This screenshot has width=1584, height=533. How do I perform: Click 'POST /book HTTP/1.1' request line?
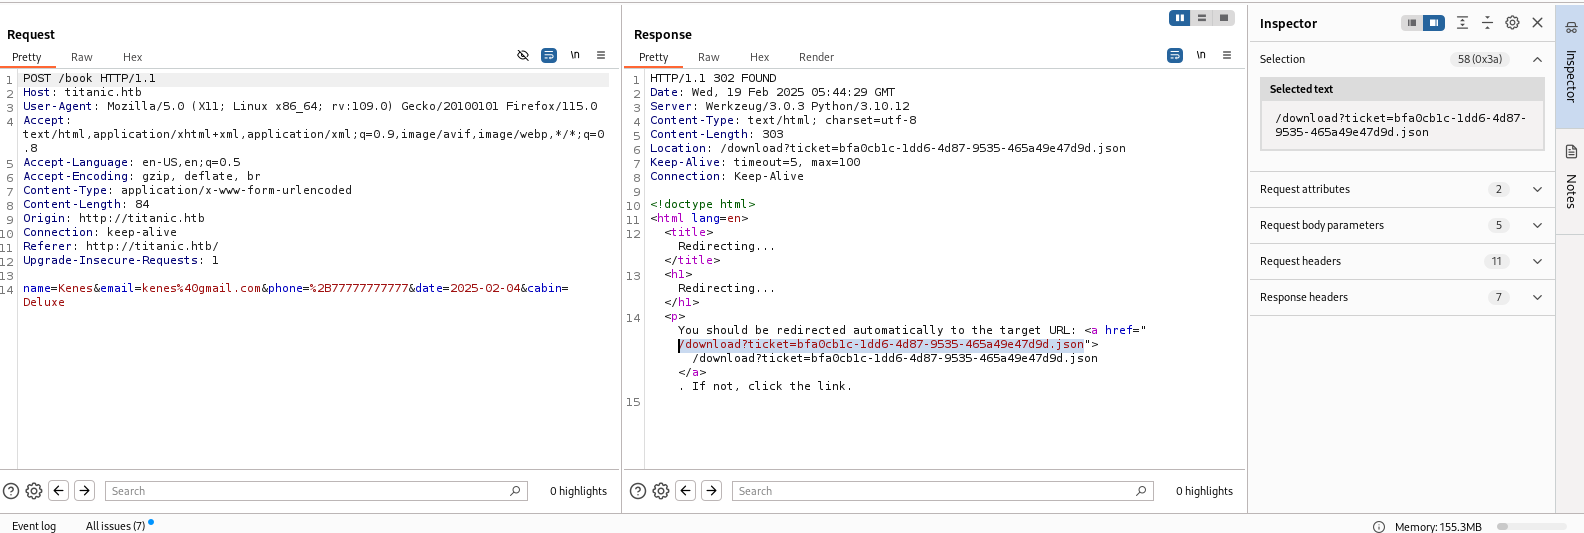pyautogui.click(x=89, y=78)
